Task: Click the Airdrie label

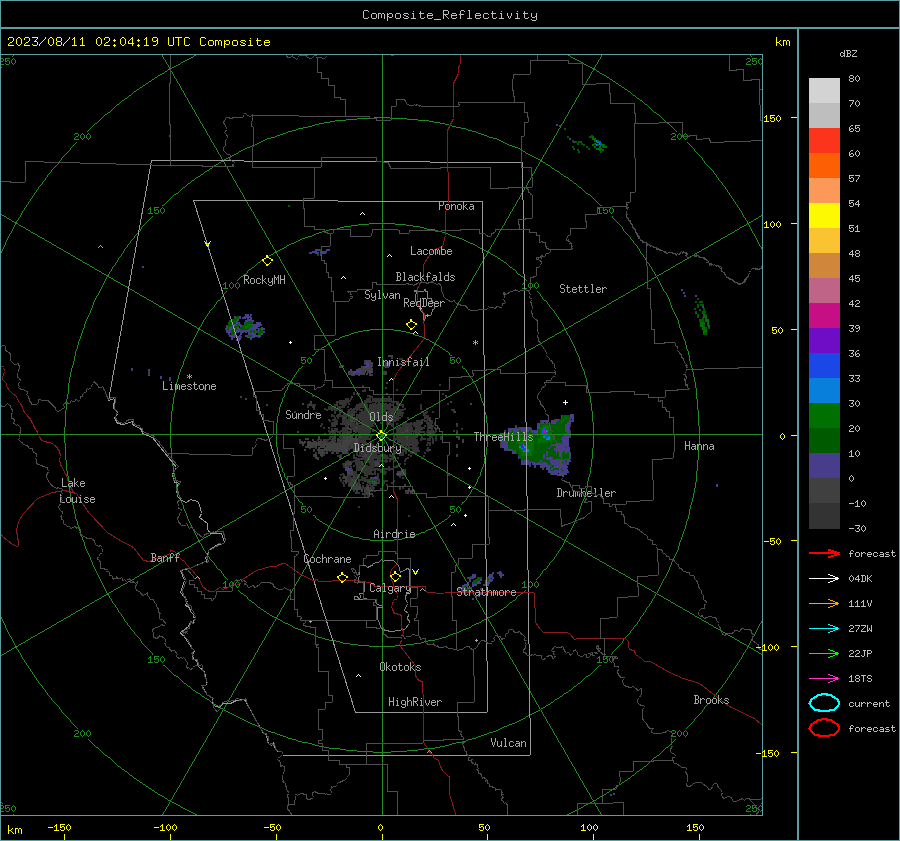Action: click(x=394, y=534)
